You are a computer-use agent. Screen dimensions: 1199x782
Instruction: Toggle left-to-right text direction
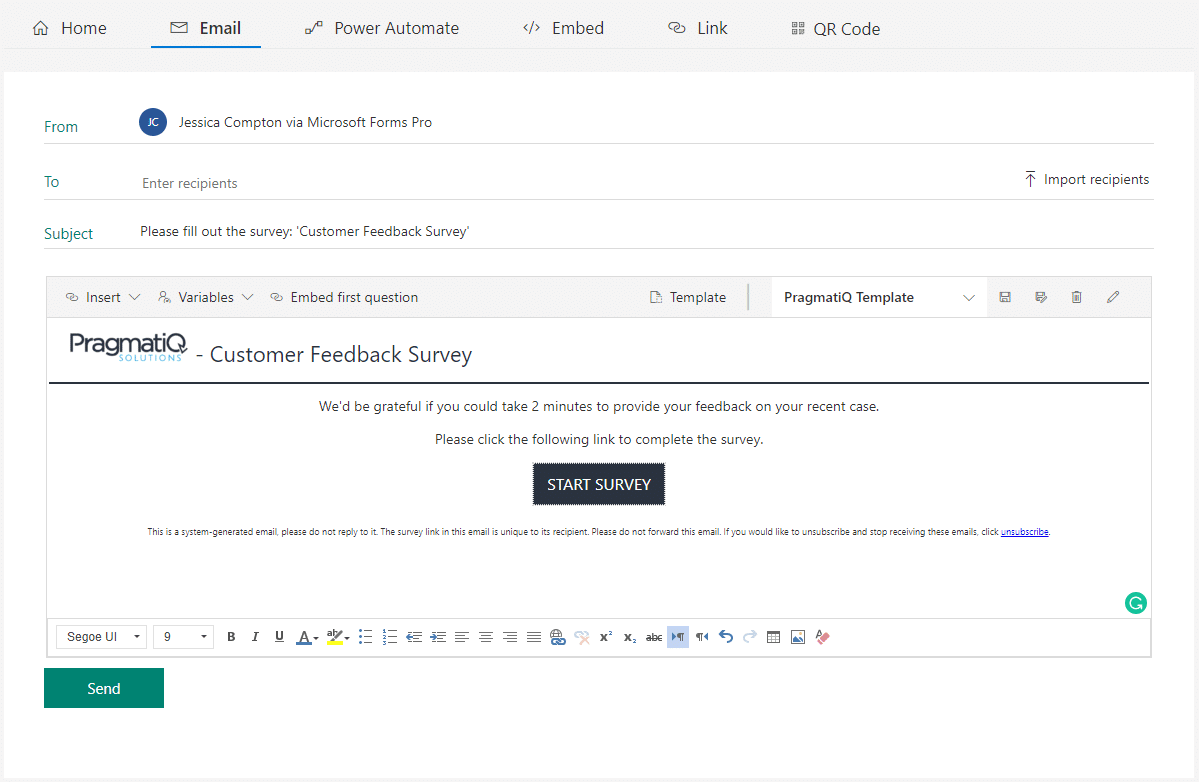tap(678, 637)
